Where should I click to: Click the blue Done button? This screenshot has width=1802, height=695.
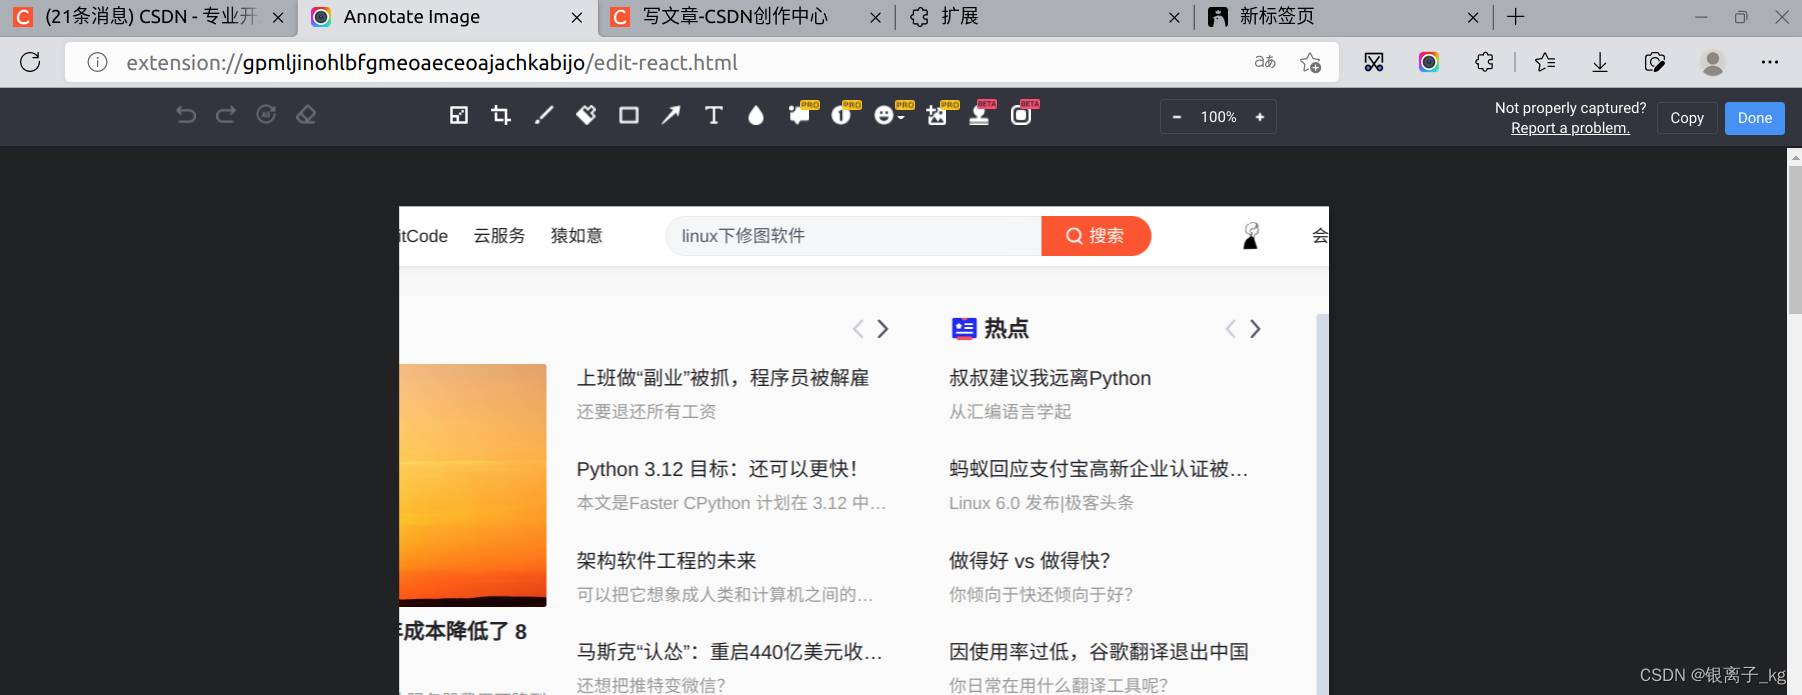[1755, 118]
